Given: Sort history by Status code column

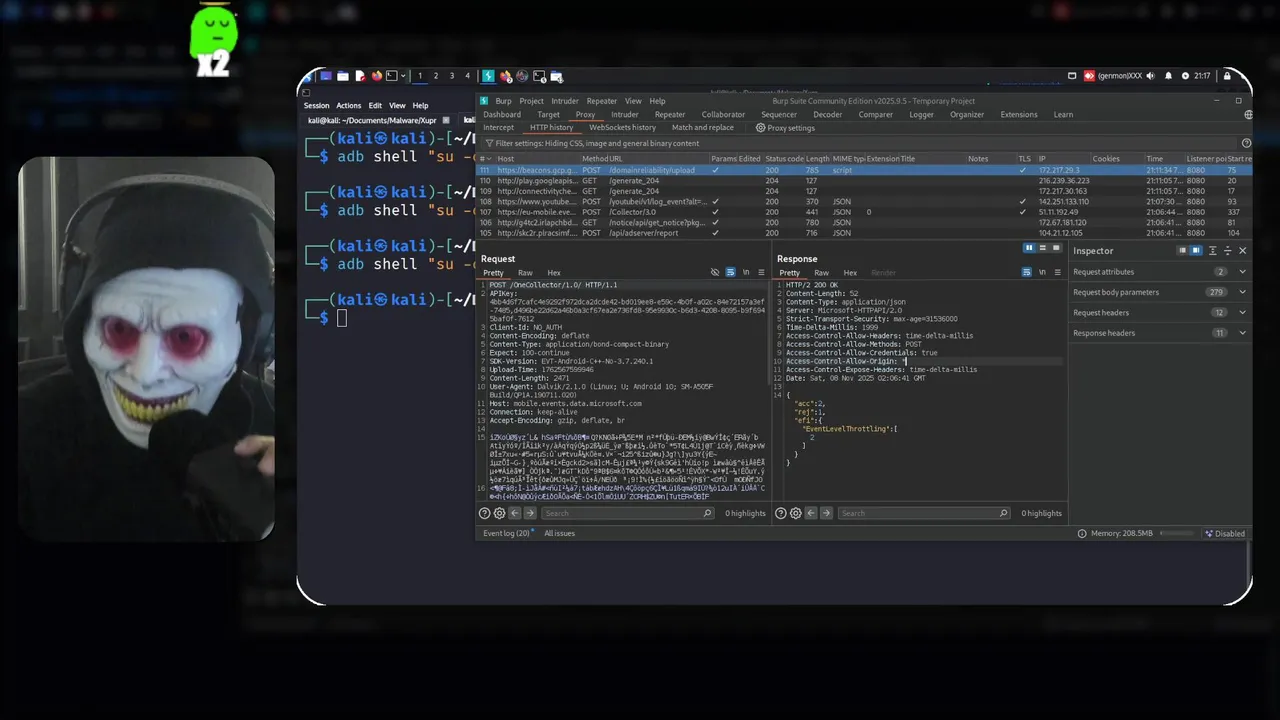Looking at the screenshot, I should click(784, 159).
